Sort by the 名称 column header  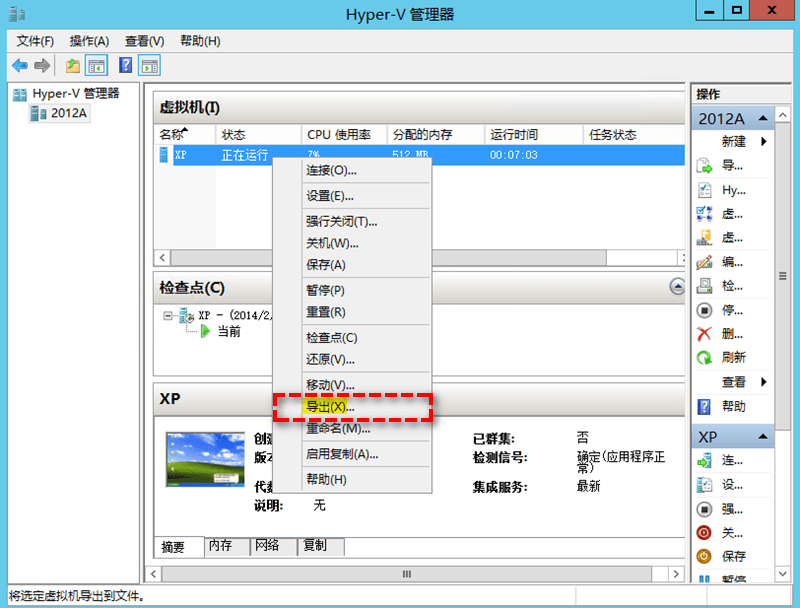[x=185, y=135]
